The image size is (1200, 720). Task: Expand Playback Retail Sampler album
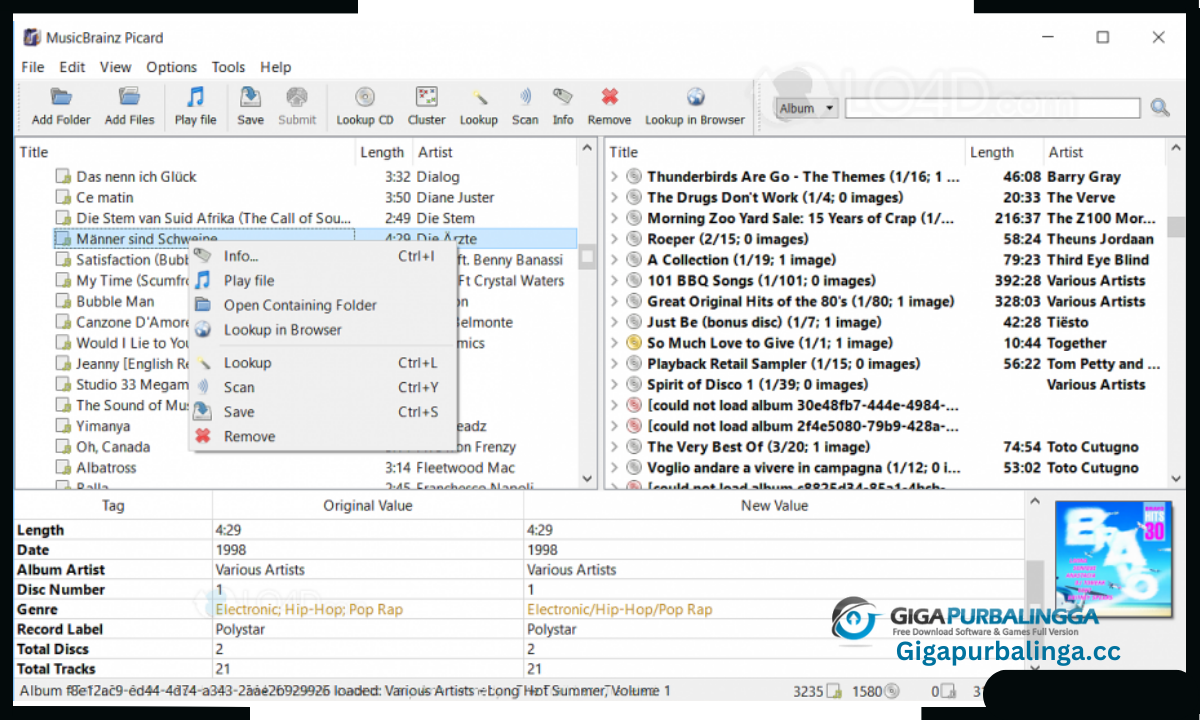(x=614, y=364)
